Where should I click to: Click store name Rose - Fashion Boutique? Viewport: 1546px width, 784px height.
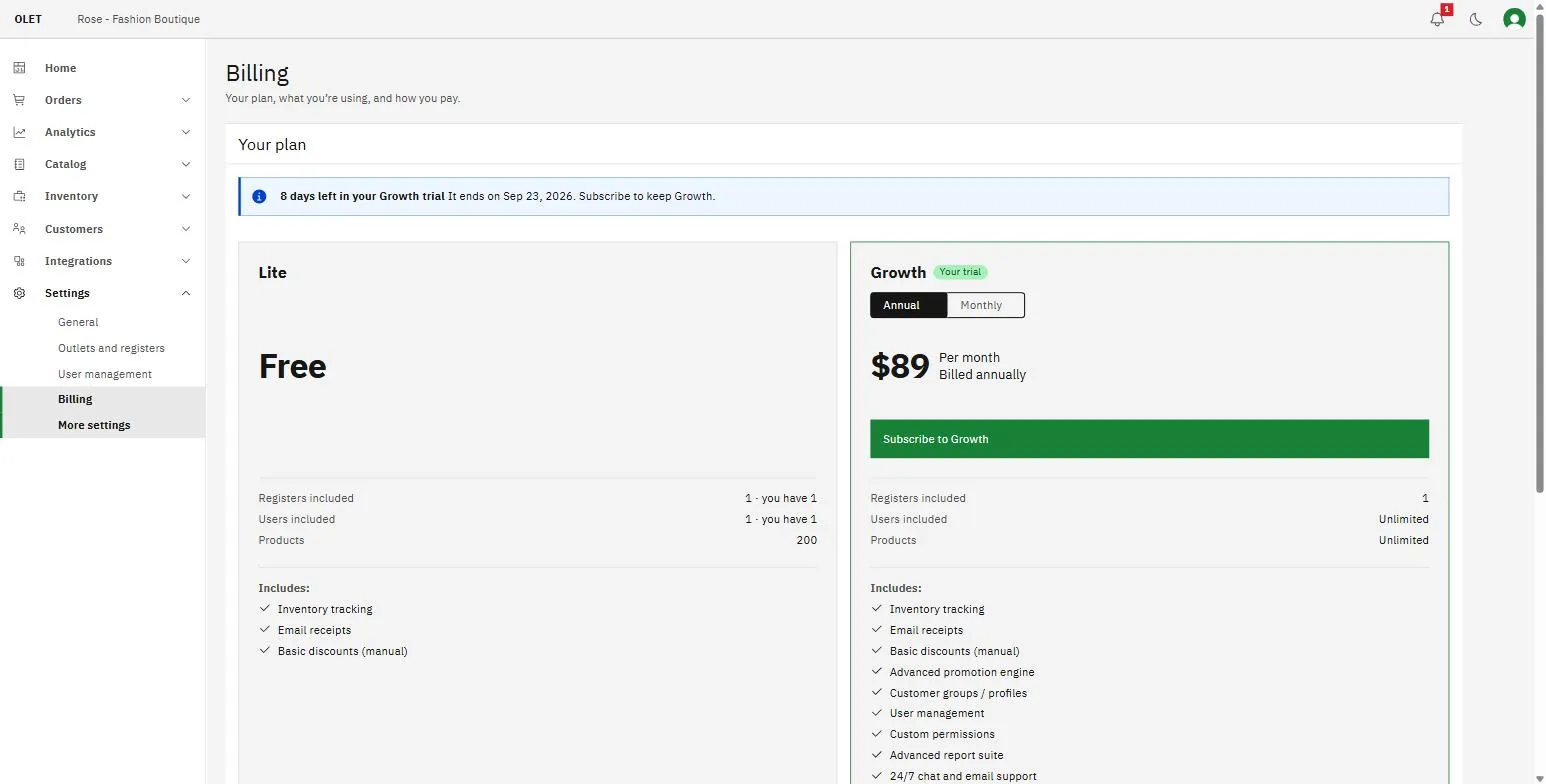pos(138,19)
